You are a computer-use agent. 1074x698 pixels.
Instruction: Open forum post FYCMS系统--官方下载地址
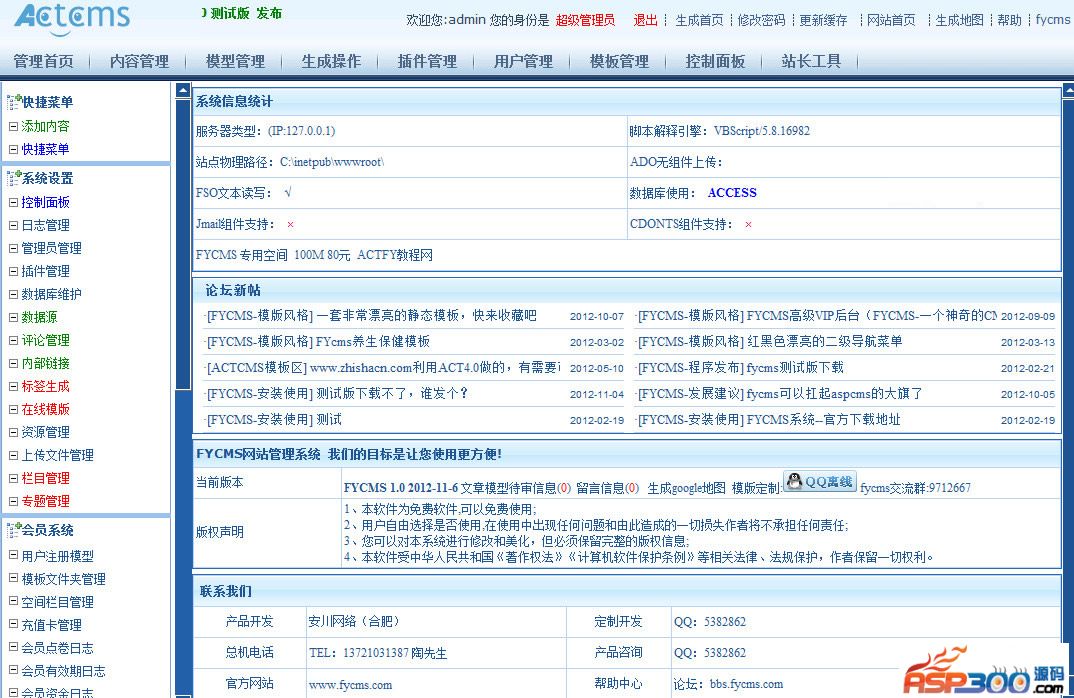[823, 419]
